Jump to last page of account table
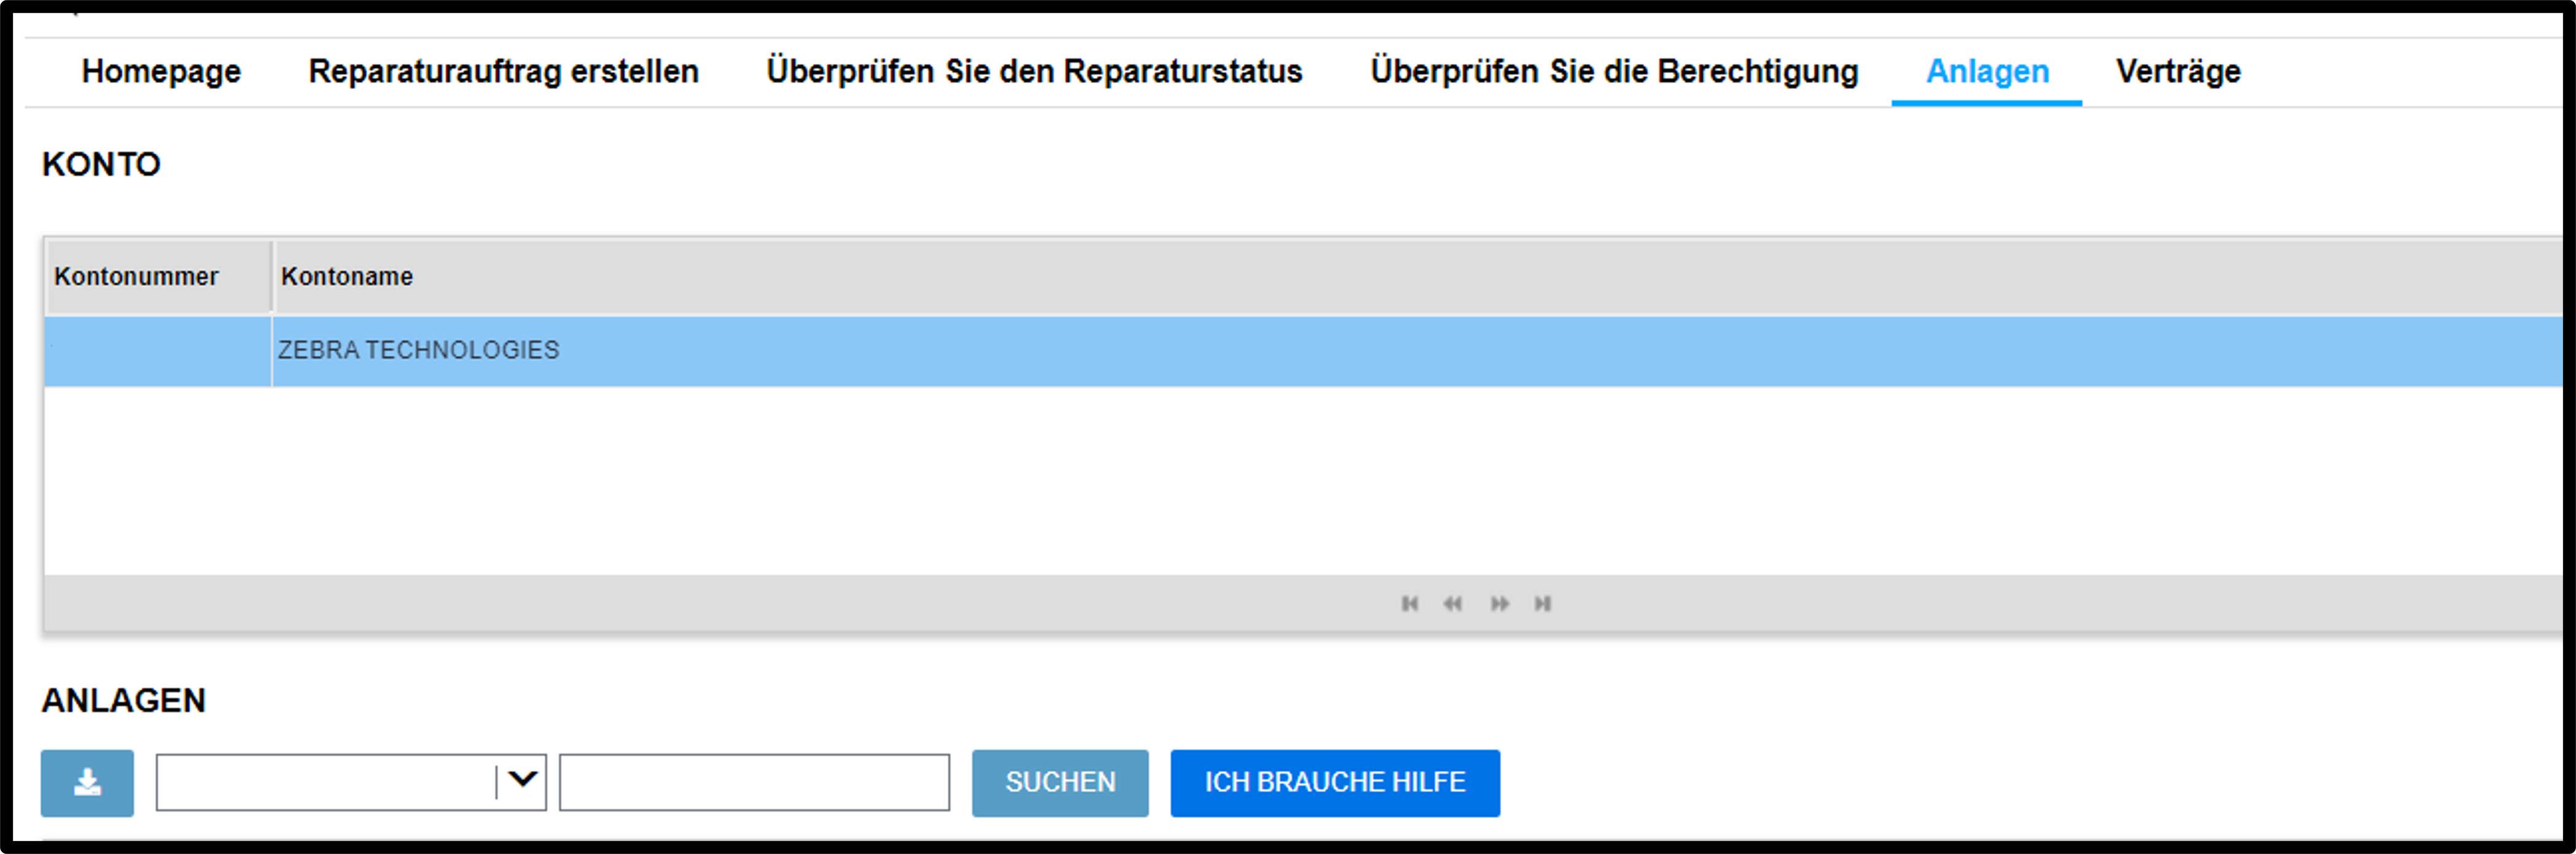Screen dimensions: 2576x854 tap(1543, 603)
